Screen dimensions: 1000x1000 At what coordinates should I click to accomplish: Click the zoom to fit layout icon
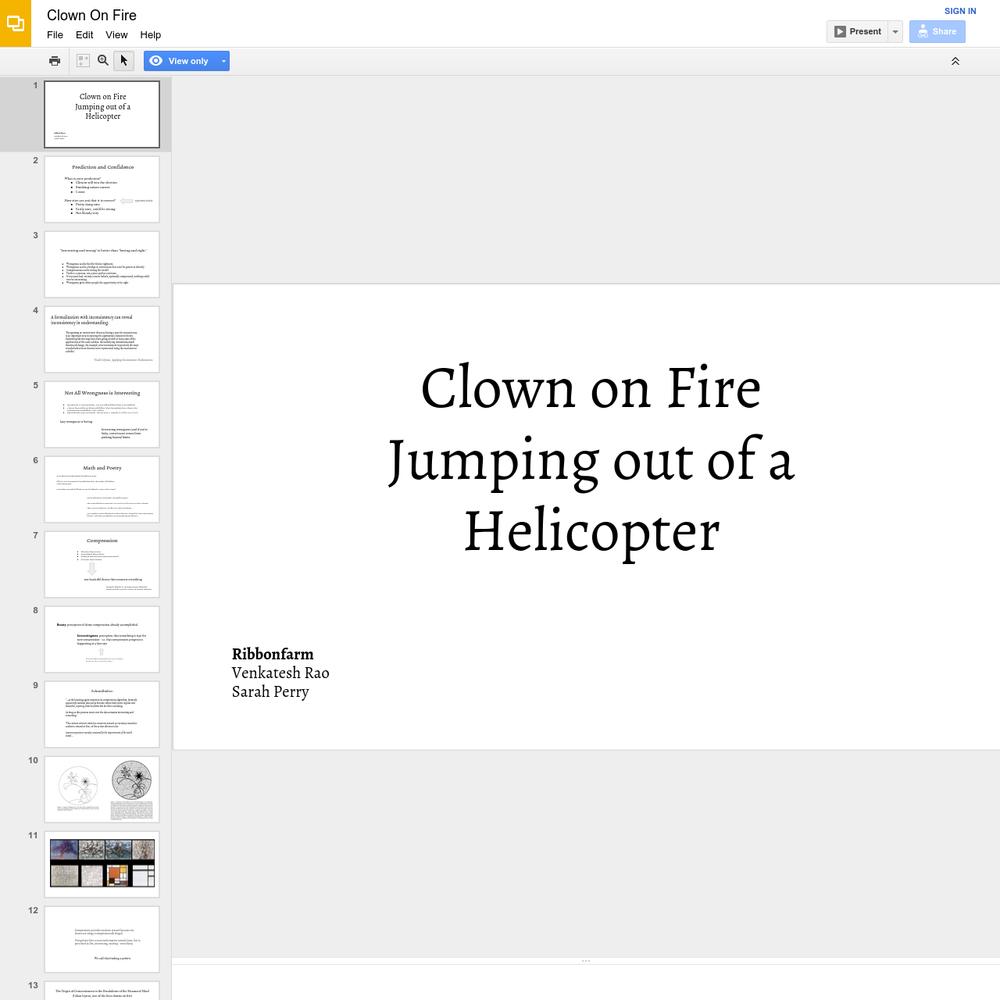pyautogui.click(x=82, y=61)
